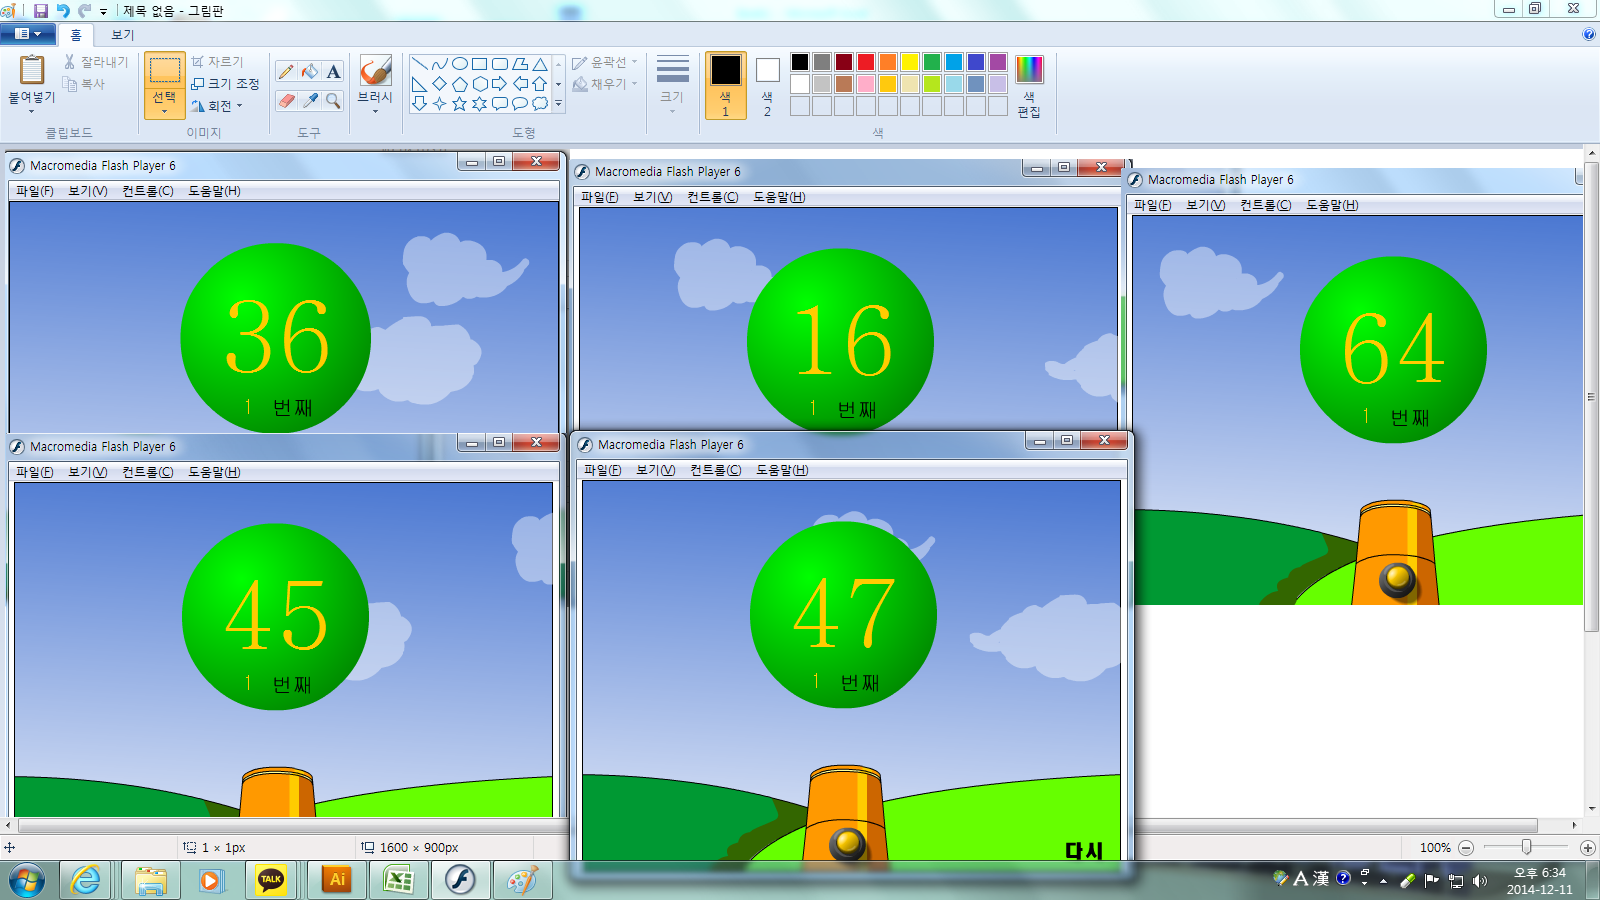Open the blue Paint application menu button
Viewport: 1600px width, 900px height.
pos(27,34)
